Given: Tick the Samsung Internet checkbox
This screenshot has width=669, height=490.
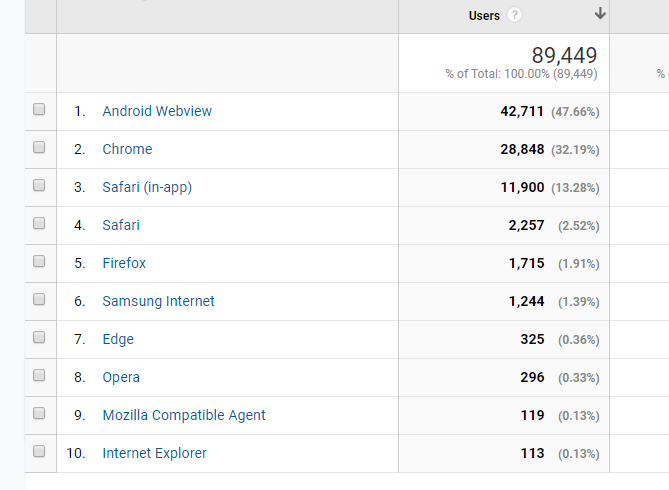Looking at the screenshot, I should 39,299.
